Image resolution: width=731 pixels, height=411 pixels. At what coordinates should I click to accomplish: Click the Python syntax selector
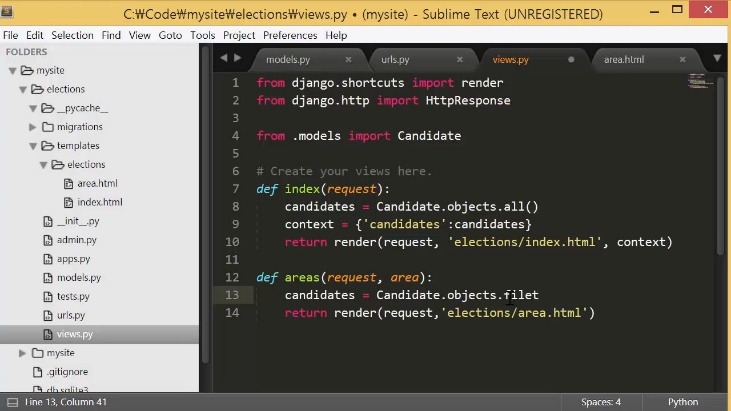point(683,402)
